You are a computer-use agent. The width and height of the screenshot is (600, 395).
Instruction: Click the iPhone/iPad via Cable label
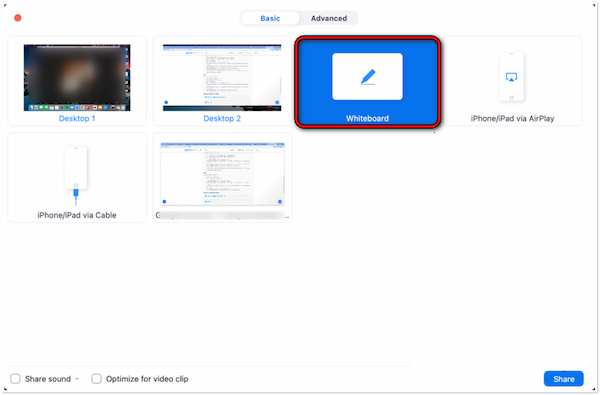(77, 215)
